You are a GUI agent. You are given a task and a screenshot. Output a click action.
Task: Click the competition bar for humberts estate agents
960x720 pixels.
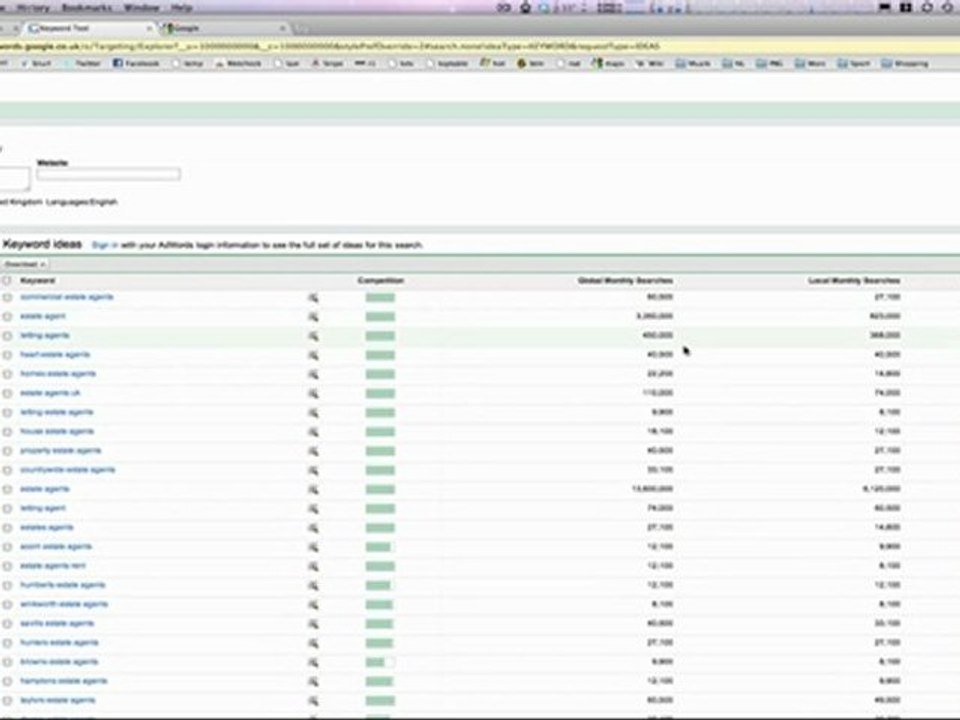(x=380, y=585)
